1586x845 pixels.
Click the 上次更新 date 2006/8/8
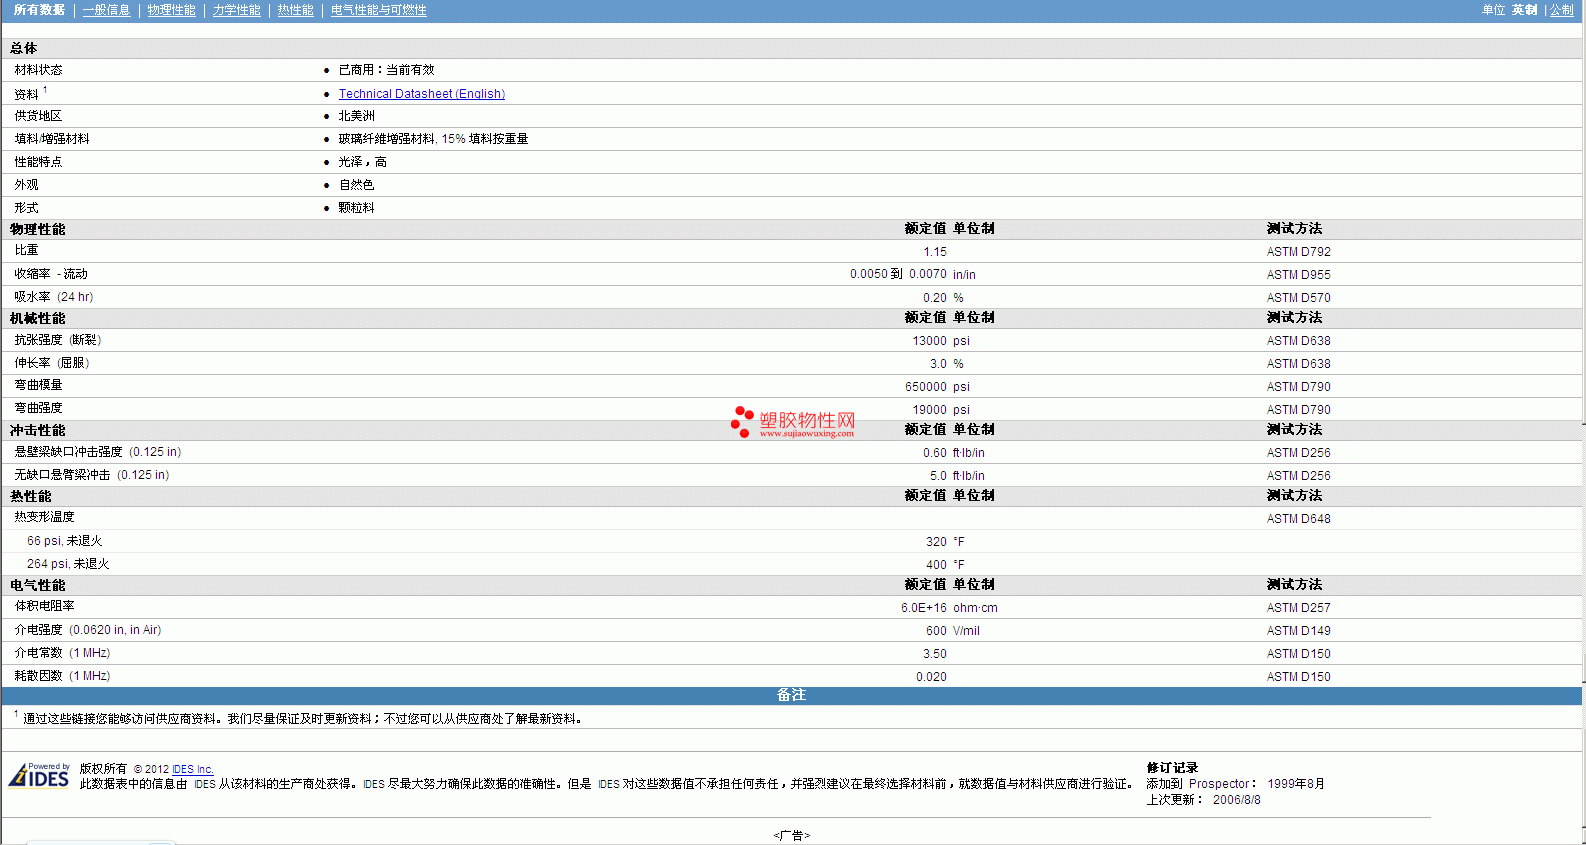tap(1237, 800)
